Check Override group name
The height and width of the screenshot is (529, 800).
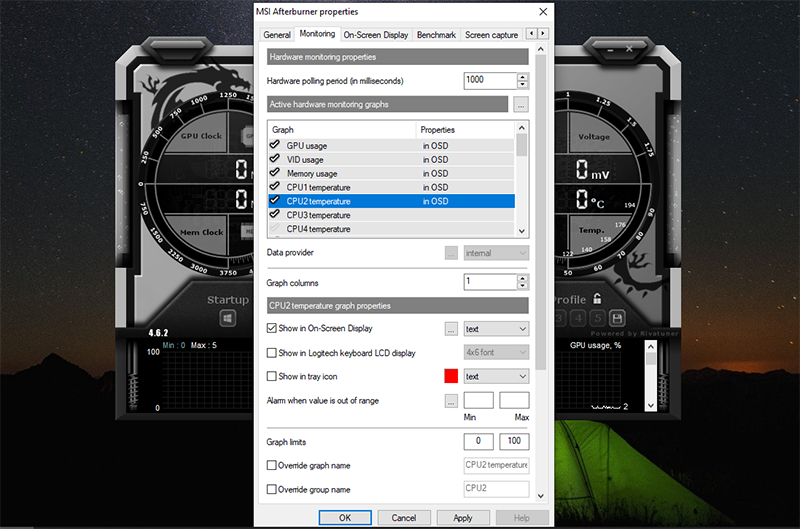271,489
